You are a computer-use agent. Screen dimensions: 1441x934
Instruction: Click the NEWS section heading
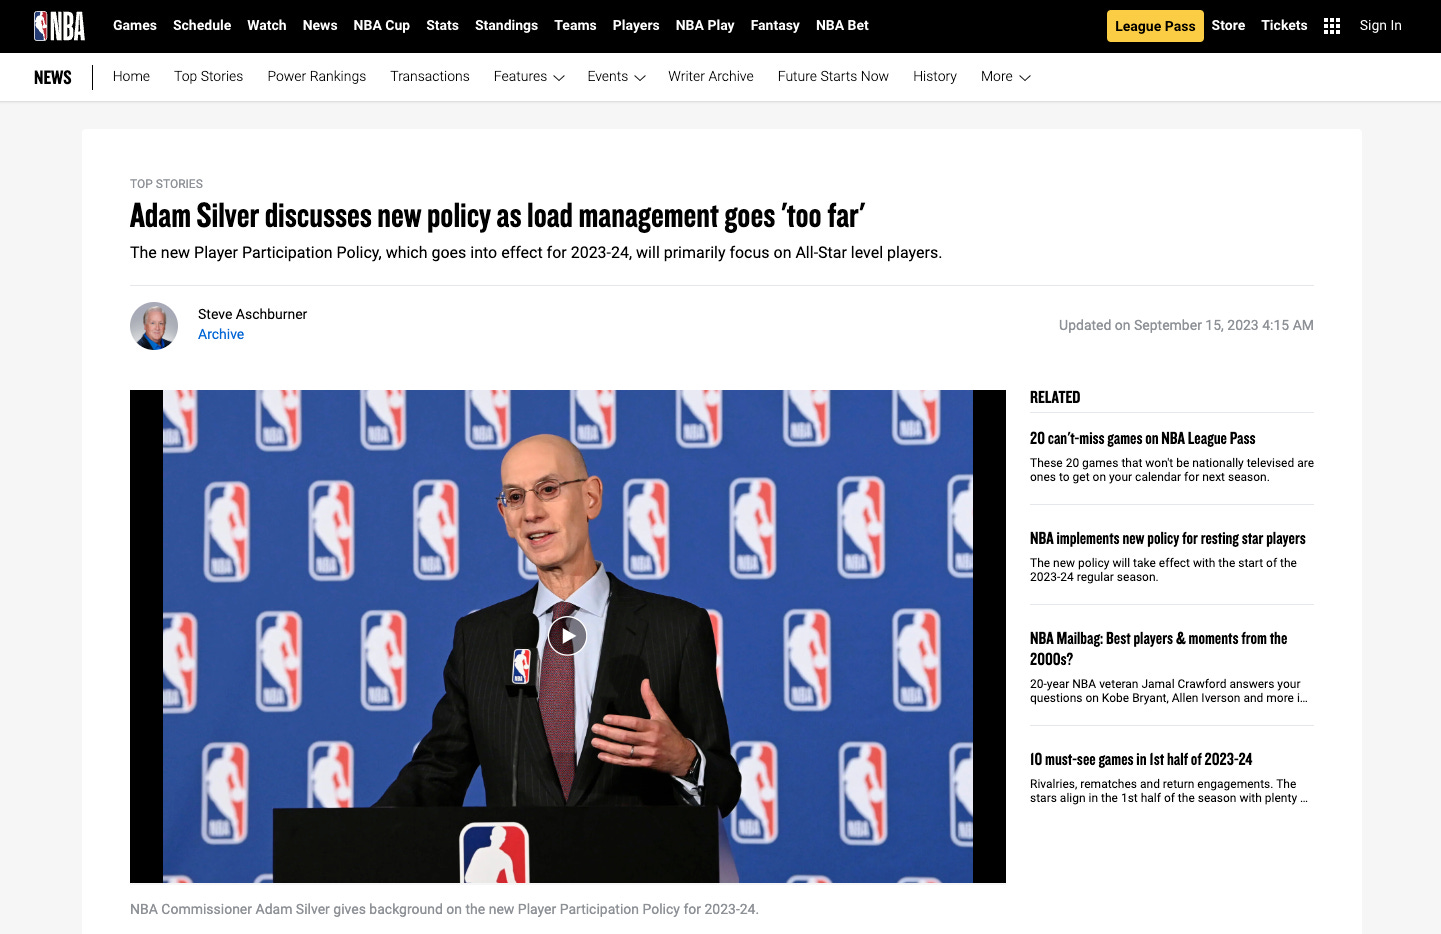pyautogui.click(x=53, y=78)
